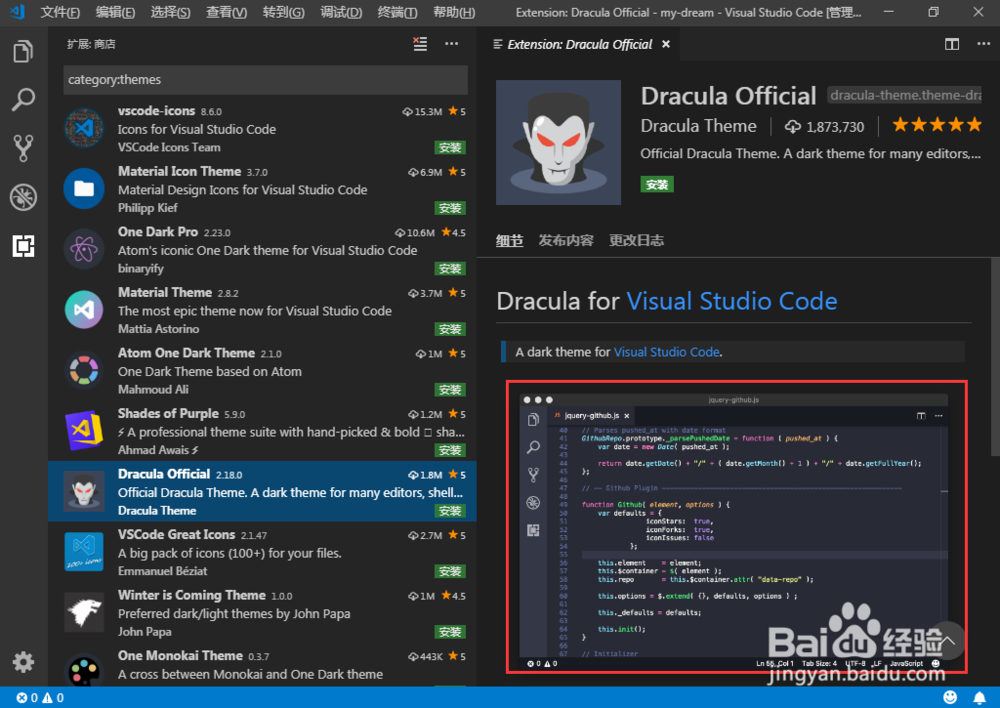The height and width of the screenshot is (708, 1000).
Task: Open the Debug view in activity bar
Action: [23, 197]
